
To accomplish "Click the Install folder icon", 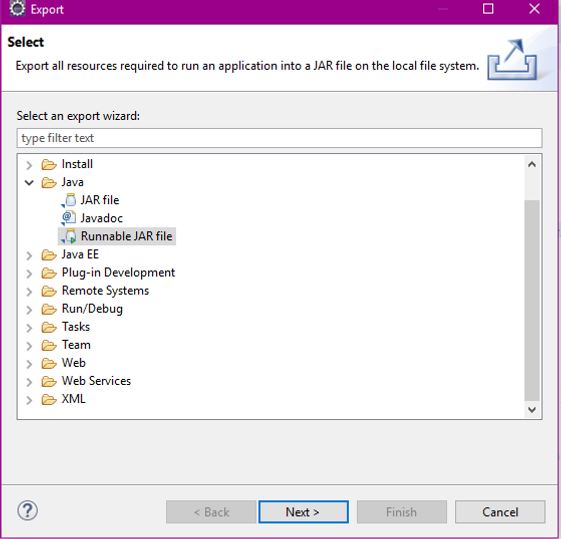I will (x=49, y=165).
